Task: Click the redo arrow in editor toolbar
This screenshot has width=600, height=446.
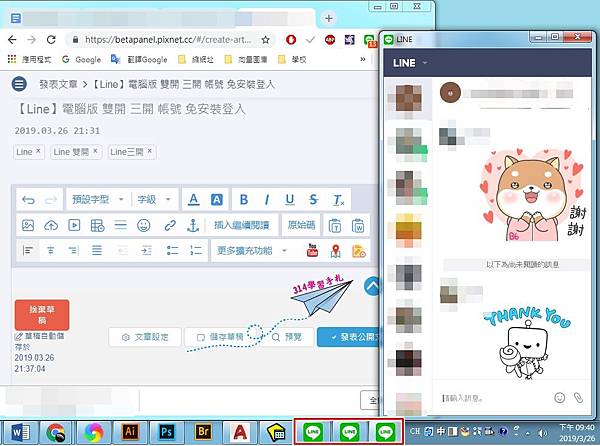Action: [x=51, y=200]
